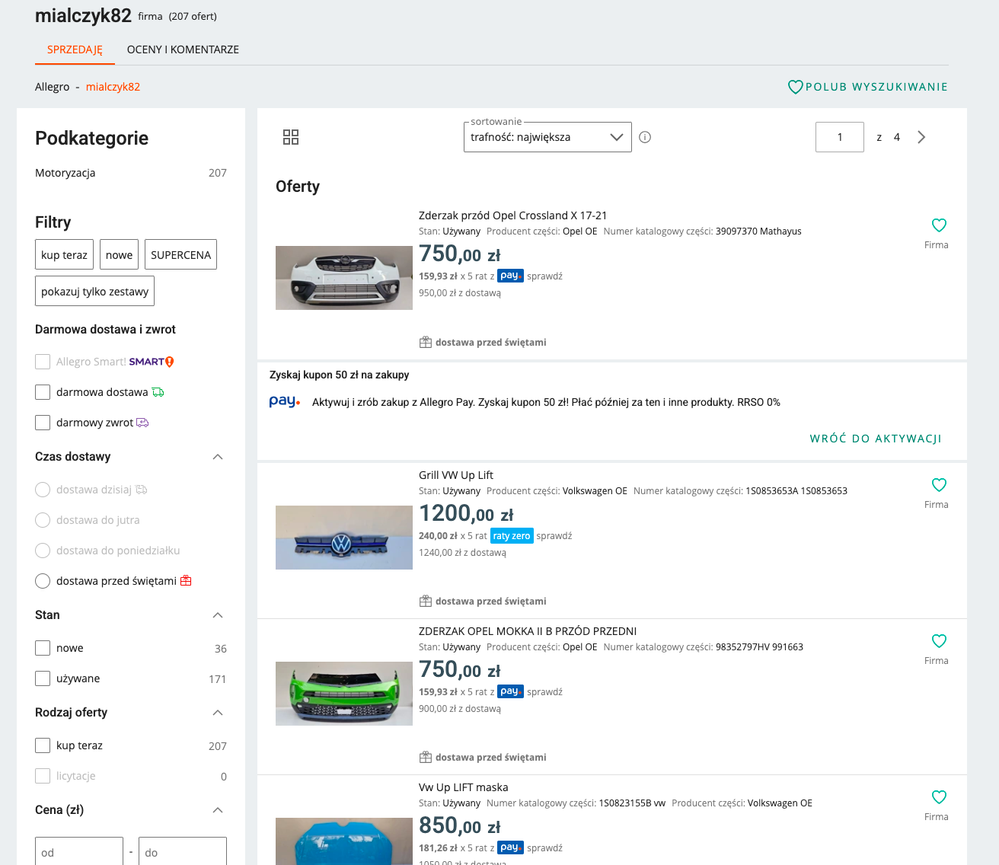Image resolution: width=999 pixels, height=865 pixels.
Task: Click gift icon under Opel Mokka offer
Action: (x=425, y=757)
